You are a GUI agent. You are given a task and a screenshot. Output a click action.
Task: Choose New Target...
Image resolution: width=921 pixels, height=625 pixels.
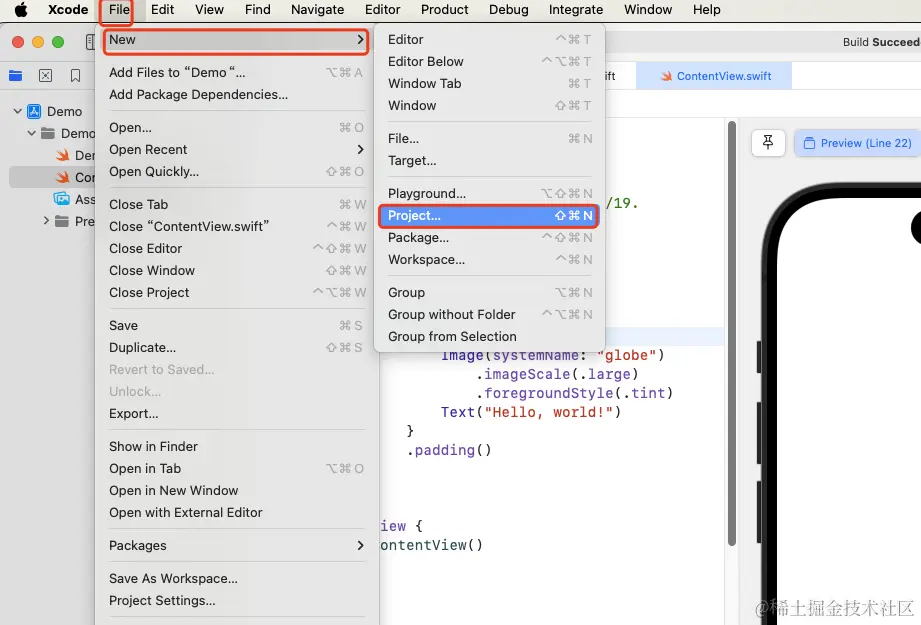pyautogui.click(x=489, y=160)
